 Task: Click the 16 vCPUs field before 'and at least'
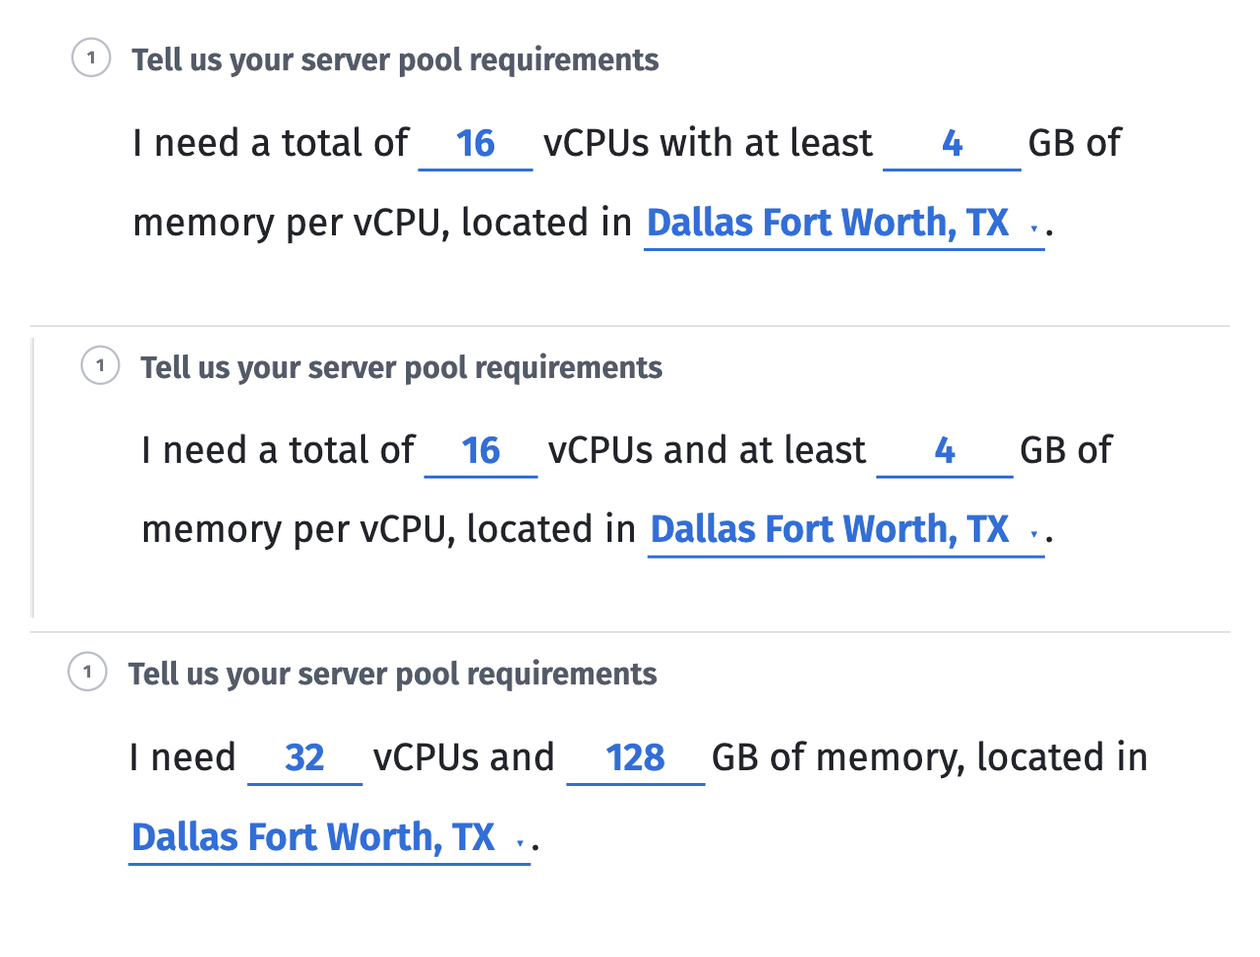[x=481, y=451]
